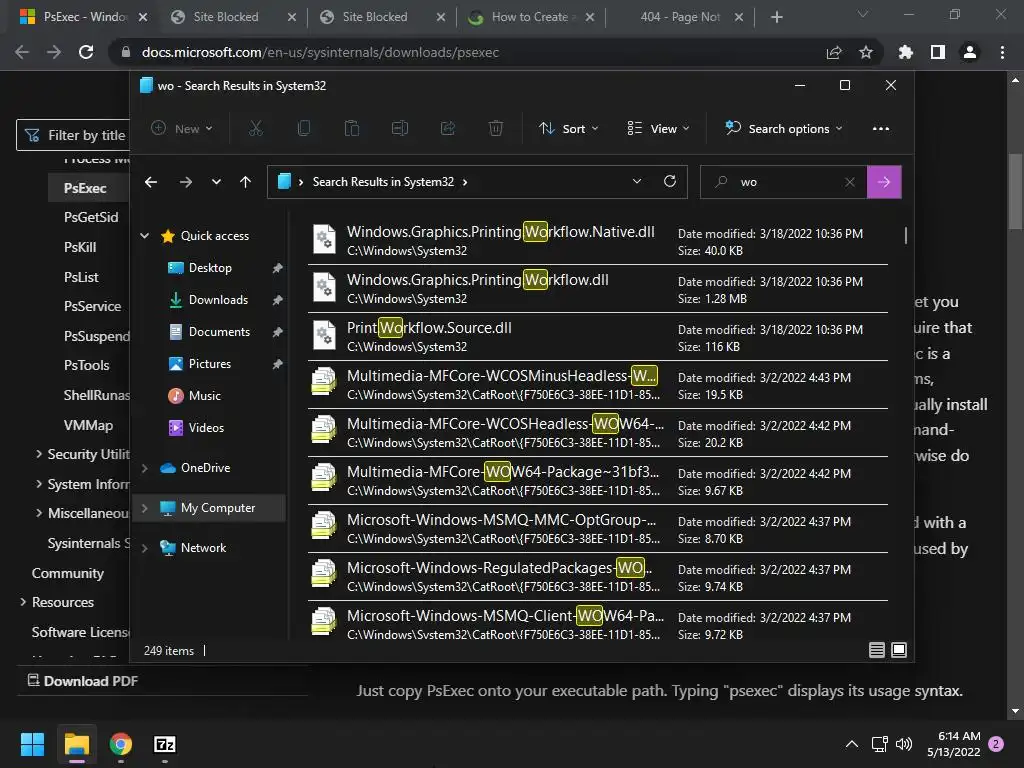
Task: Clear the 'wo' search text with the X
Action: 850,182
